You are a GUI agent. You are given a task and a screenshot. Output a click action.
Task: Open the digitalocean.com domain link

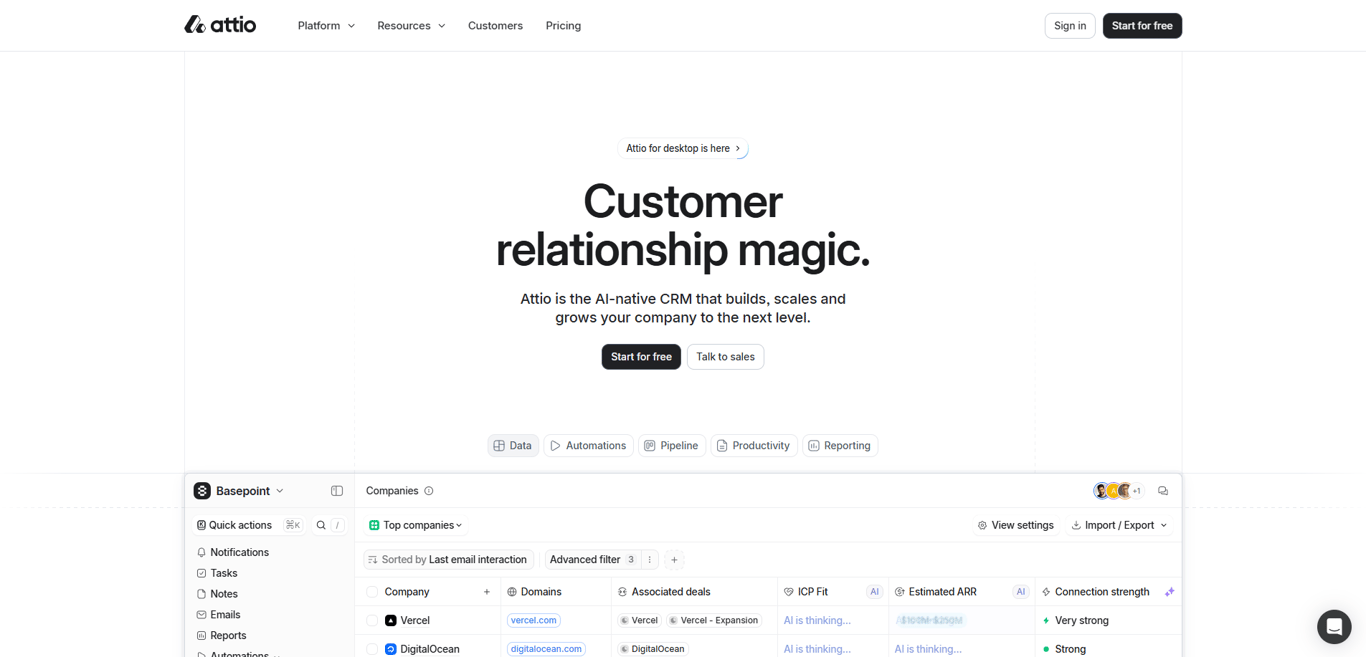point(546,649)
